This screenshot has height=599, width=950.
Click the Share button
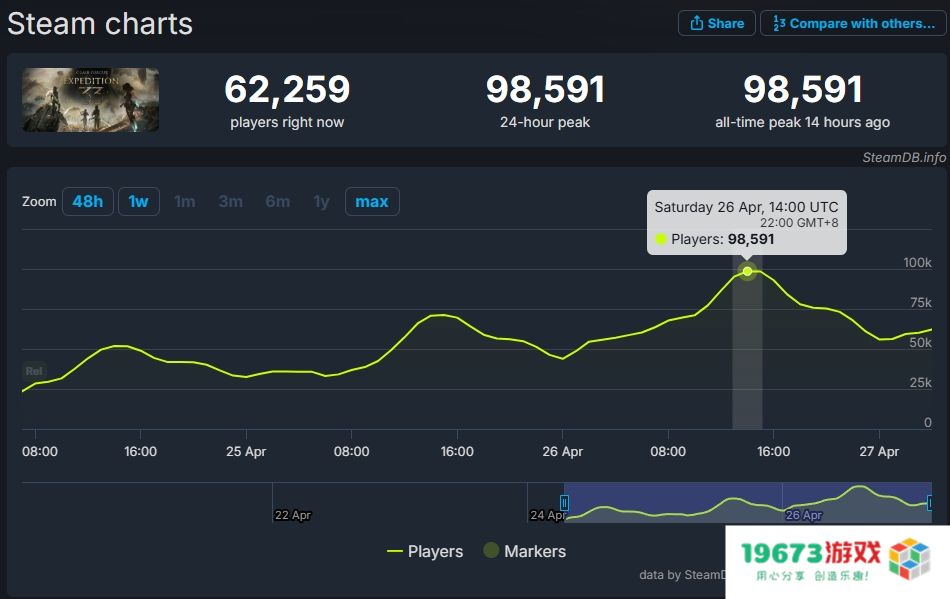(x=716, y=24)
